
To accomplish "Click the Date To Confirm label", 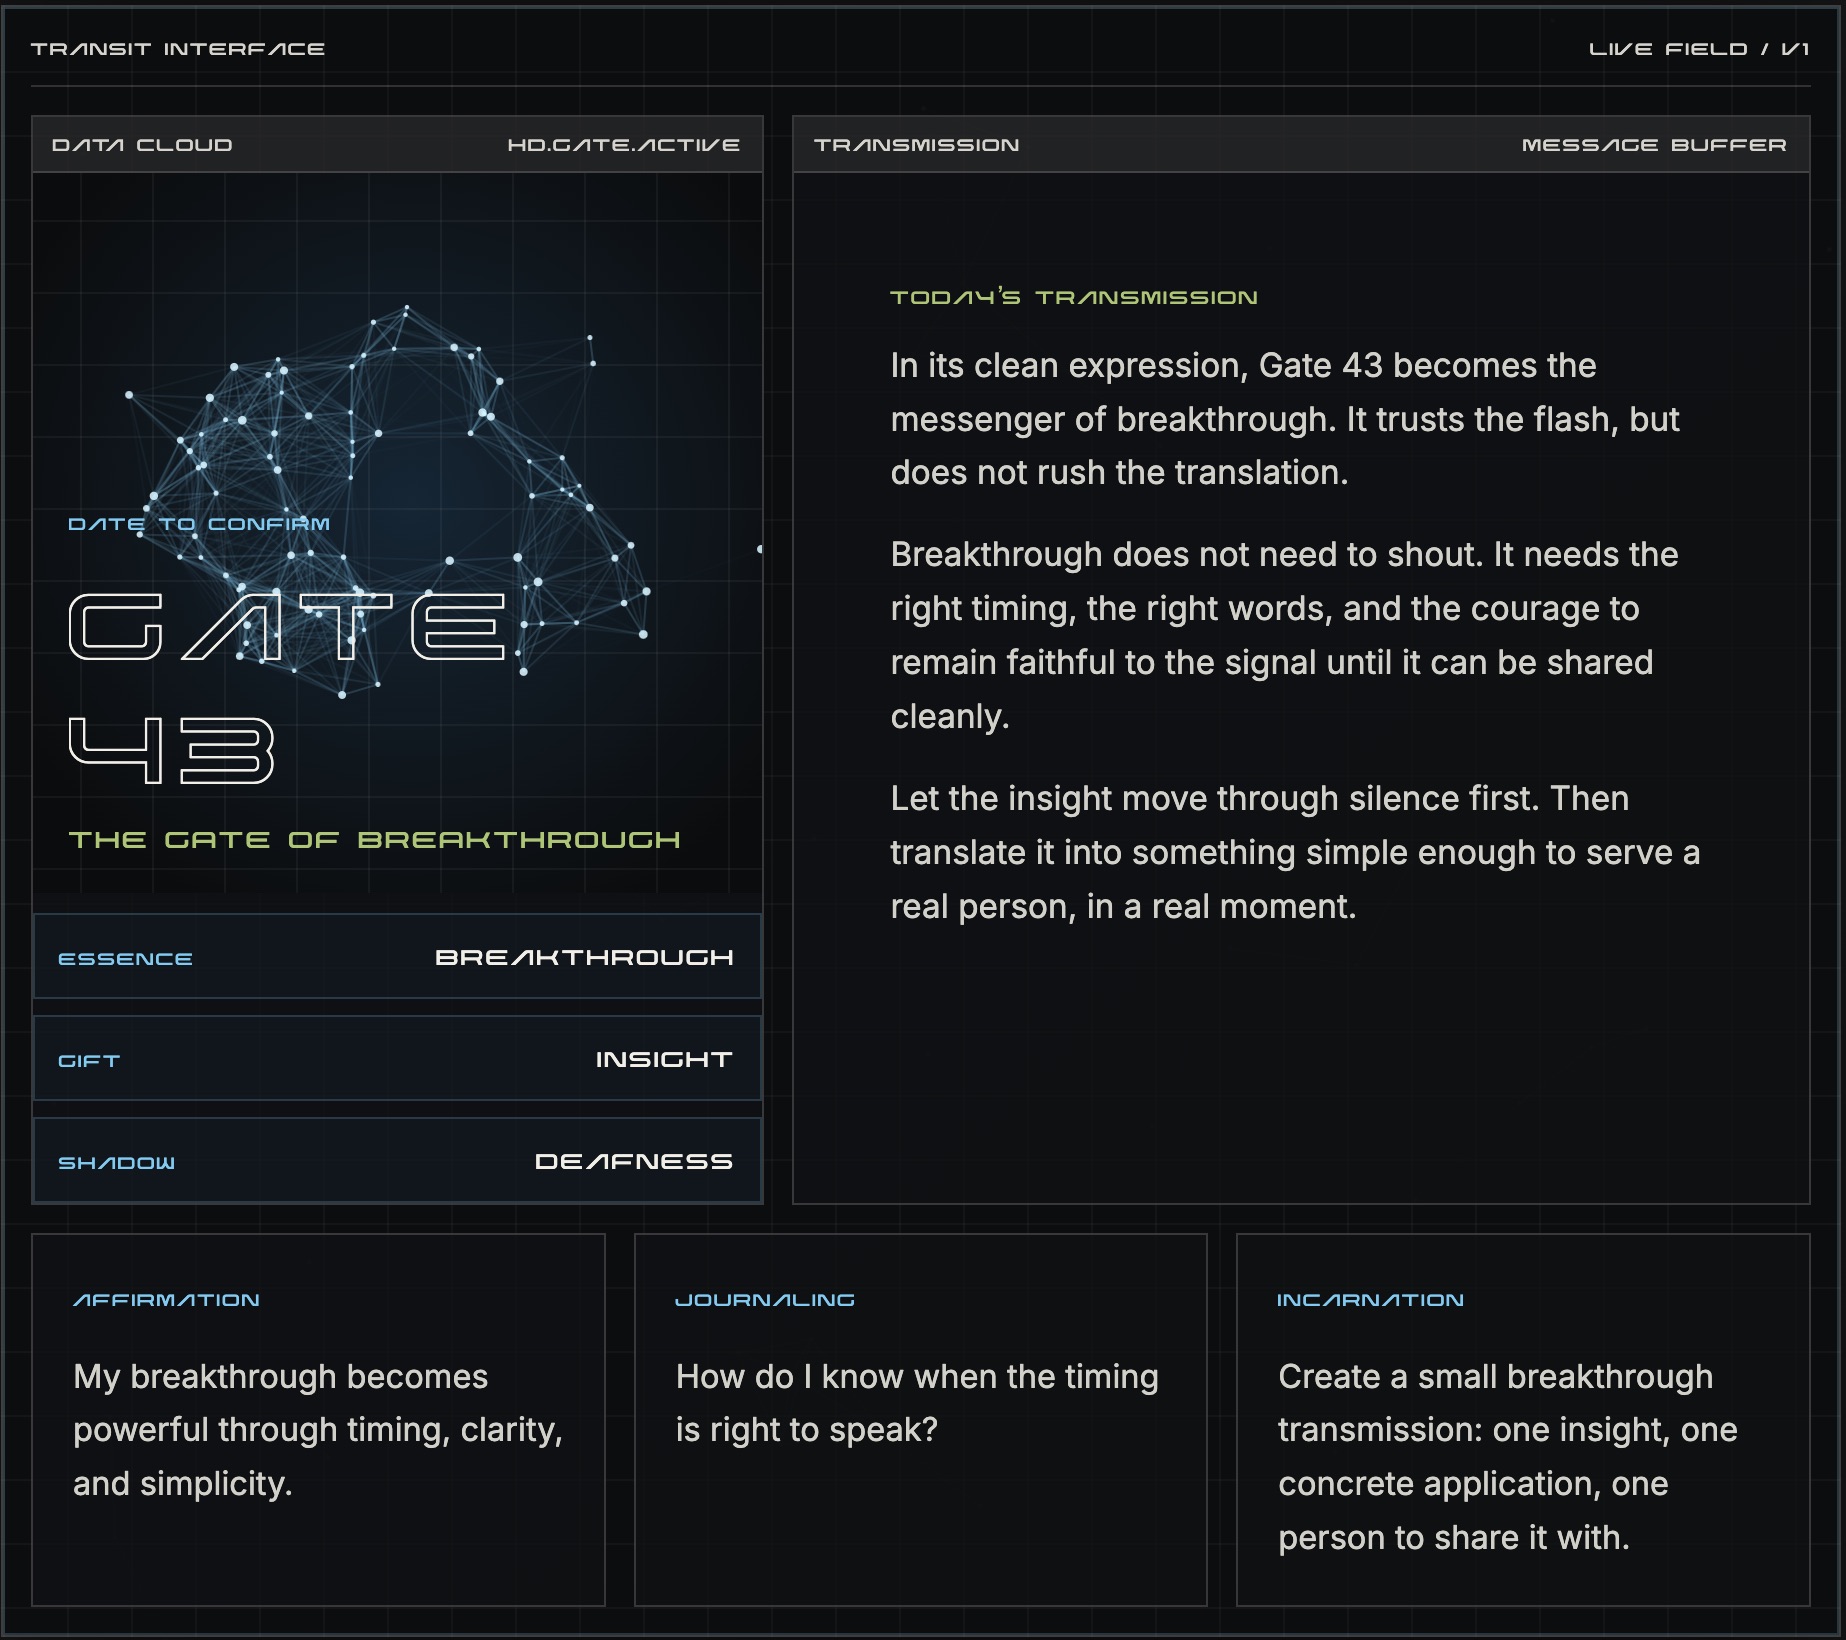I will (199, 524).
